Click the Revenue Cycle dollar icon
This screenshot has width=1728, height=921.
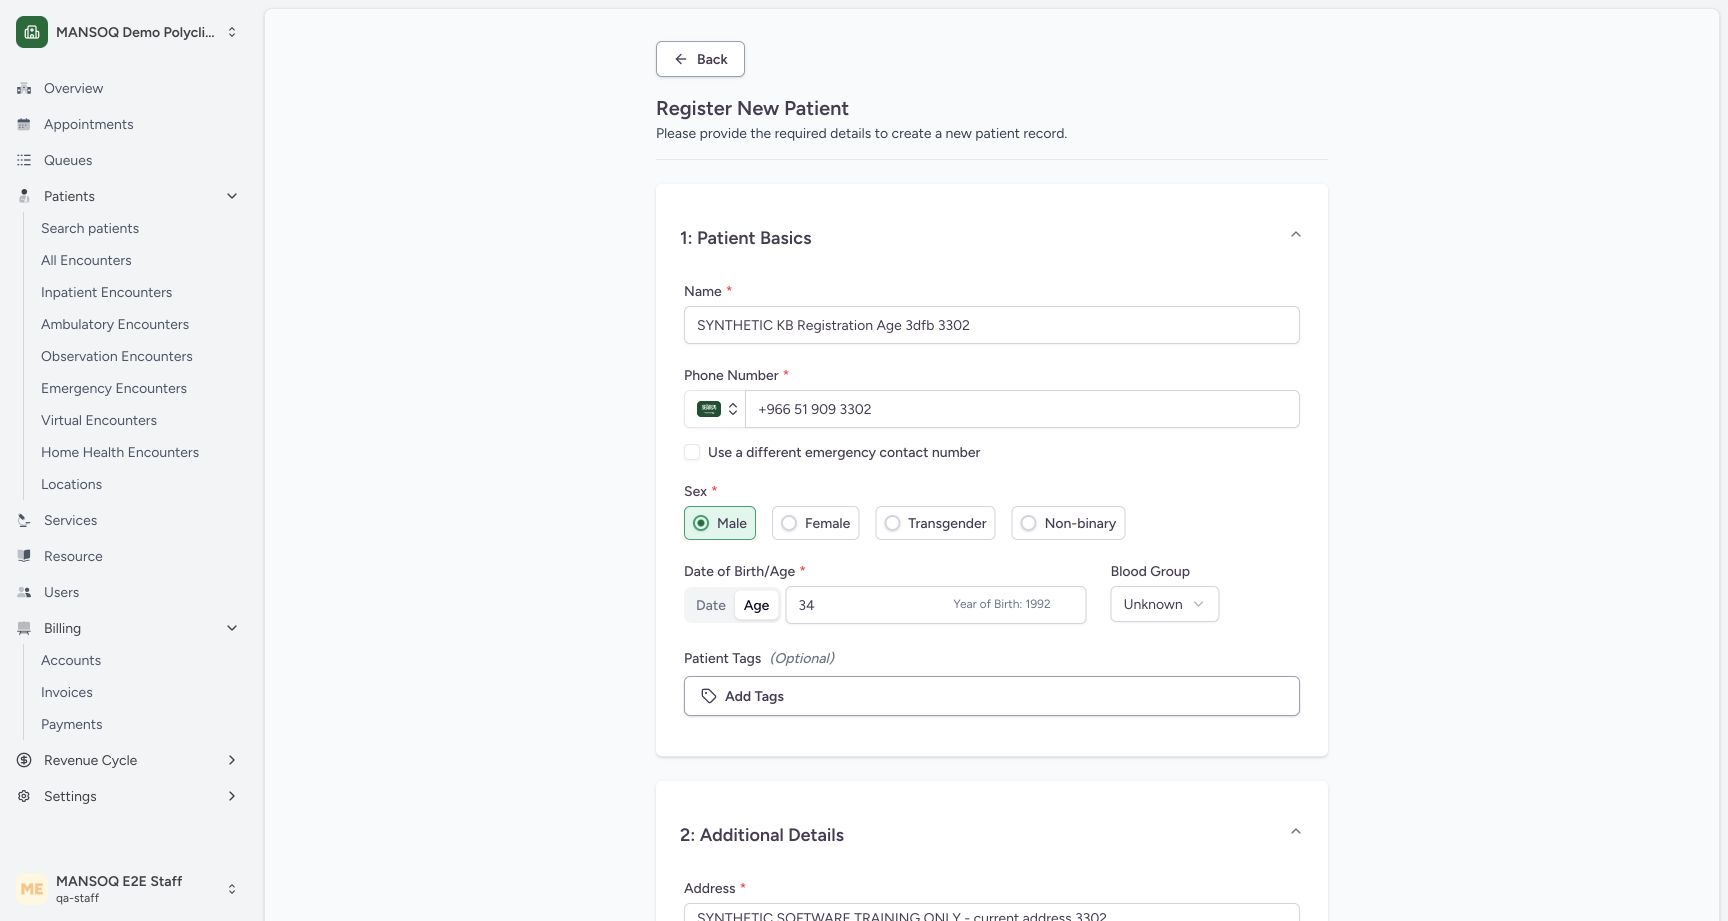click(x=24, y=760)
